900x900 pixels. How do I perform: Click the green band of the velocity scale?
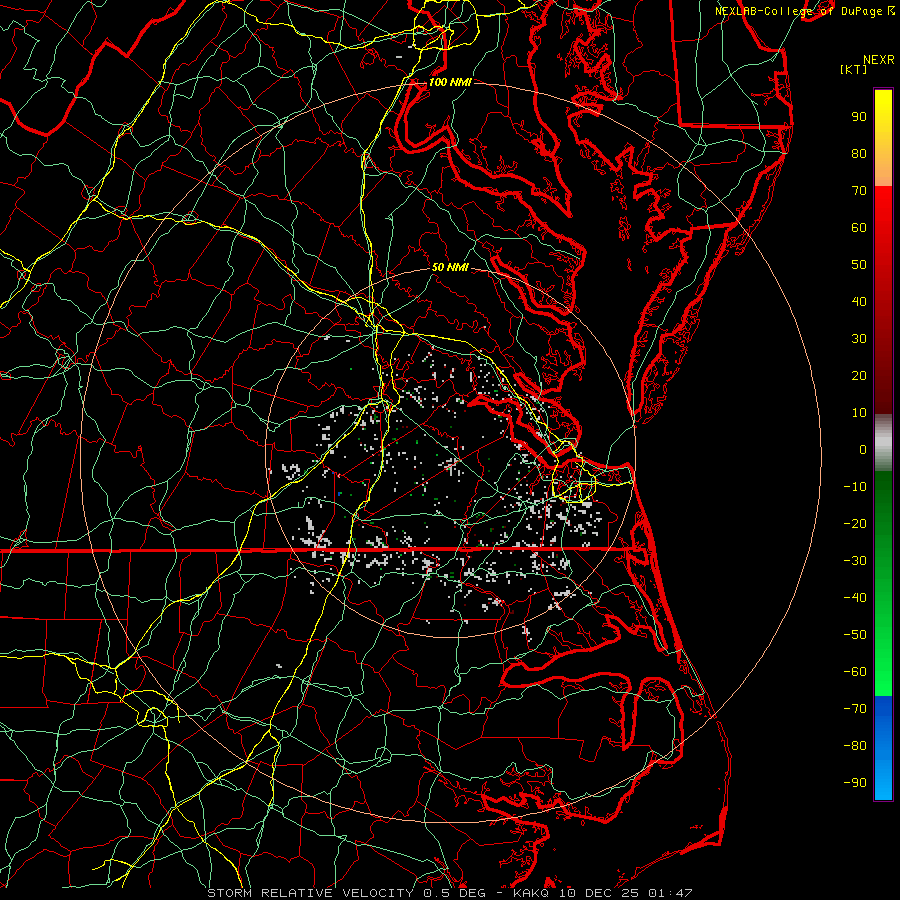tap(883, 583)
